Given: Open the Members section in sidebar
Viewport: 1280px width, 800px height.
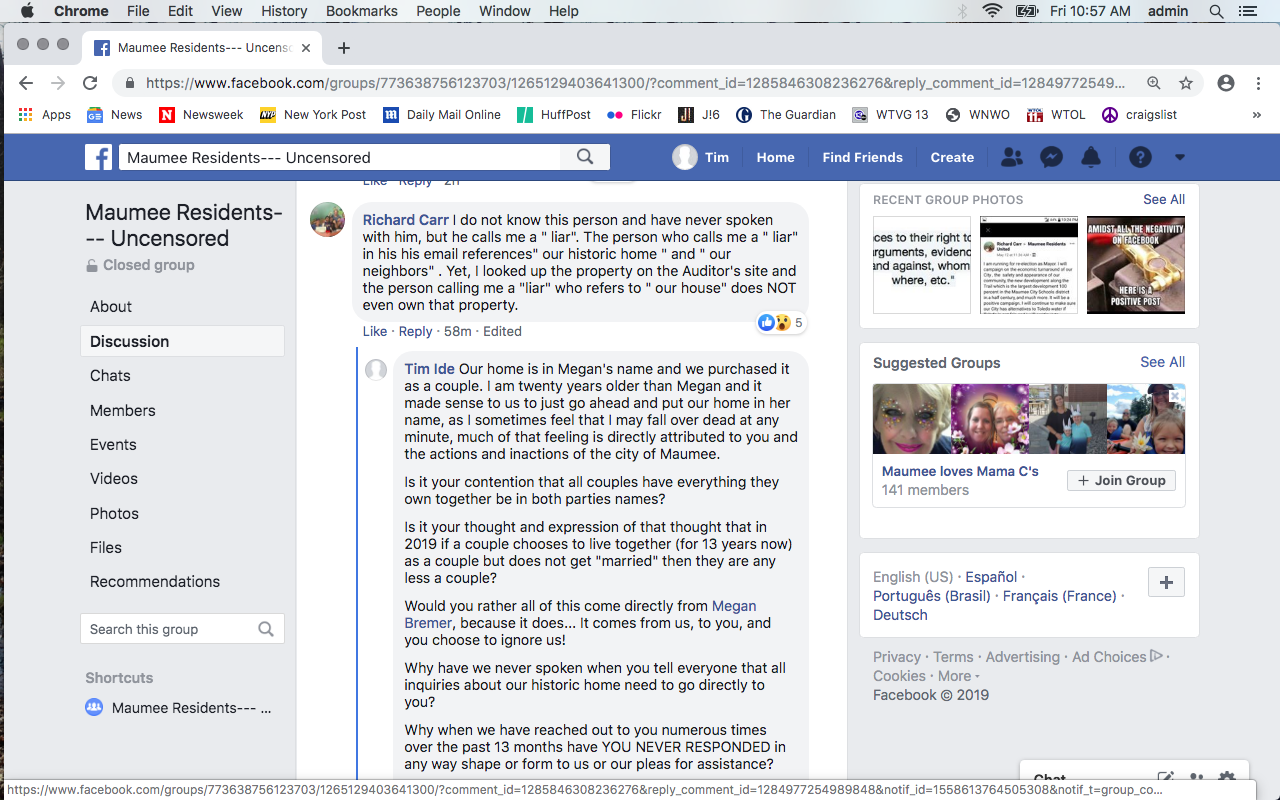Looking at the screenshot, I should [122, 410].
